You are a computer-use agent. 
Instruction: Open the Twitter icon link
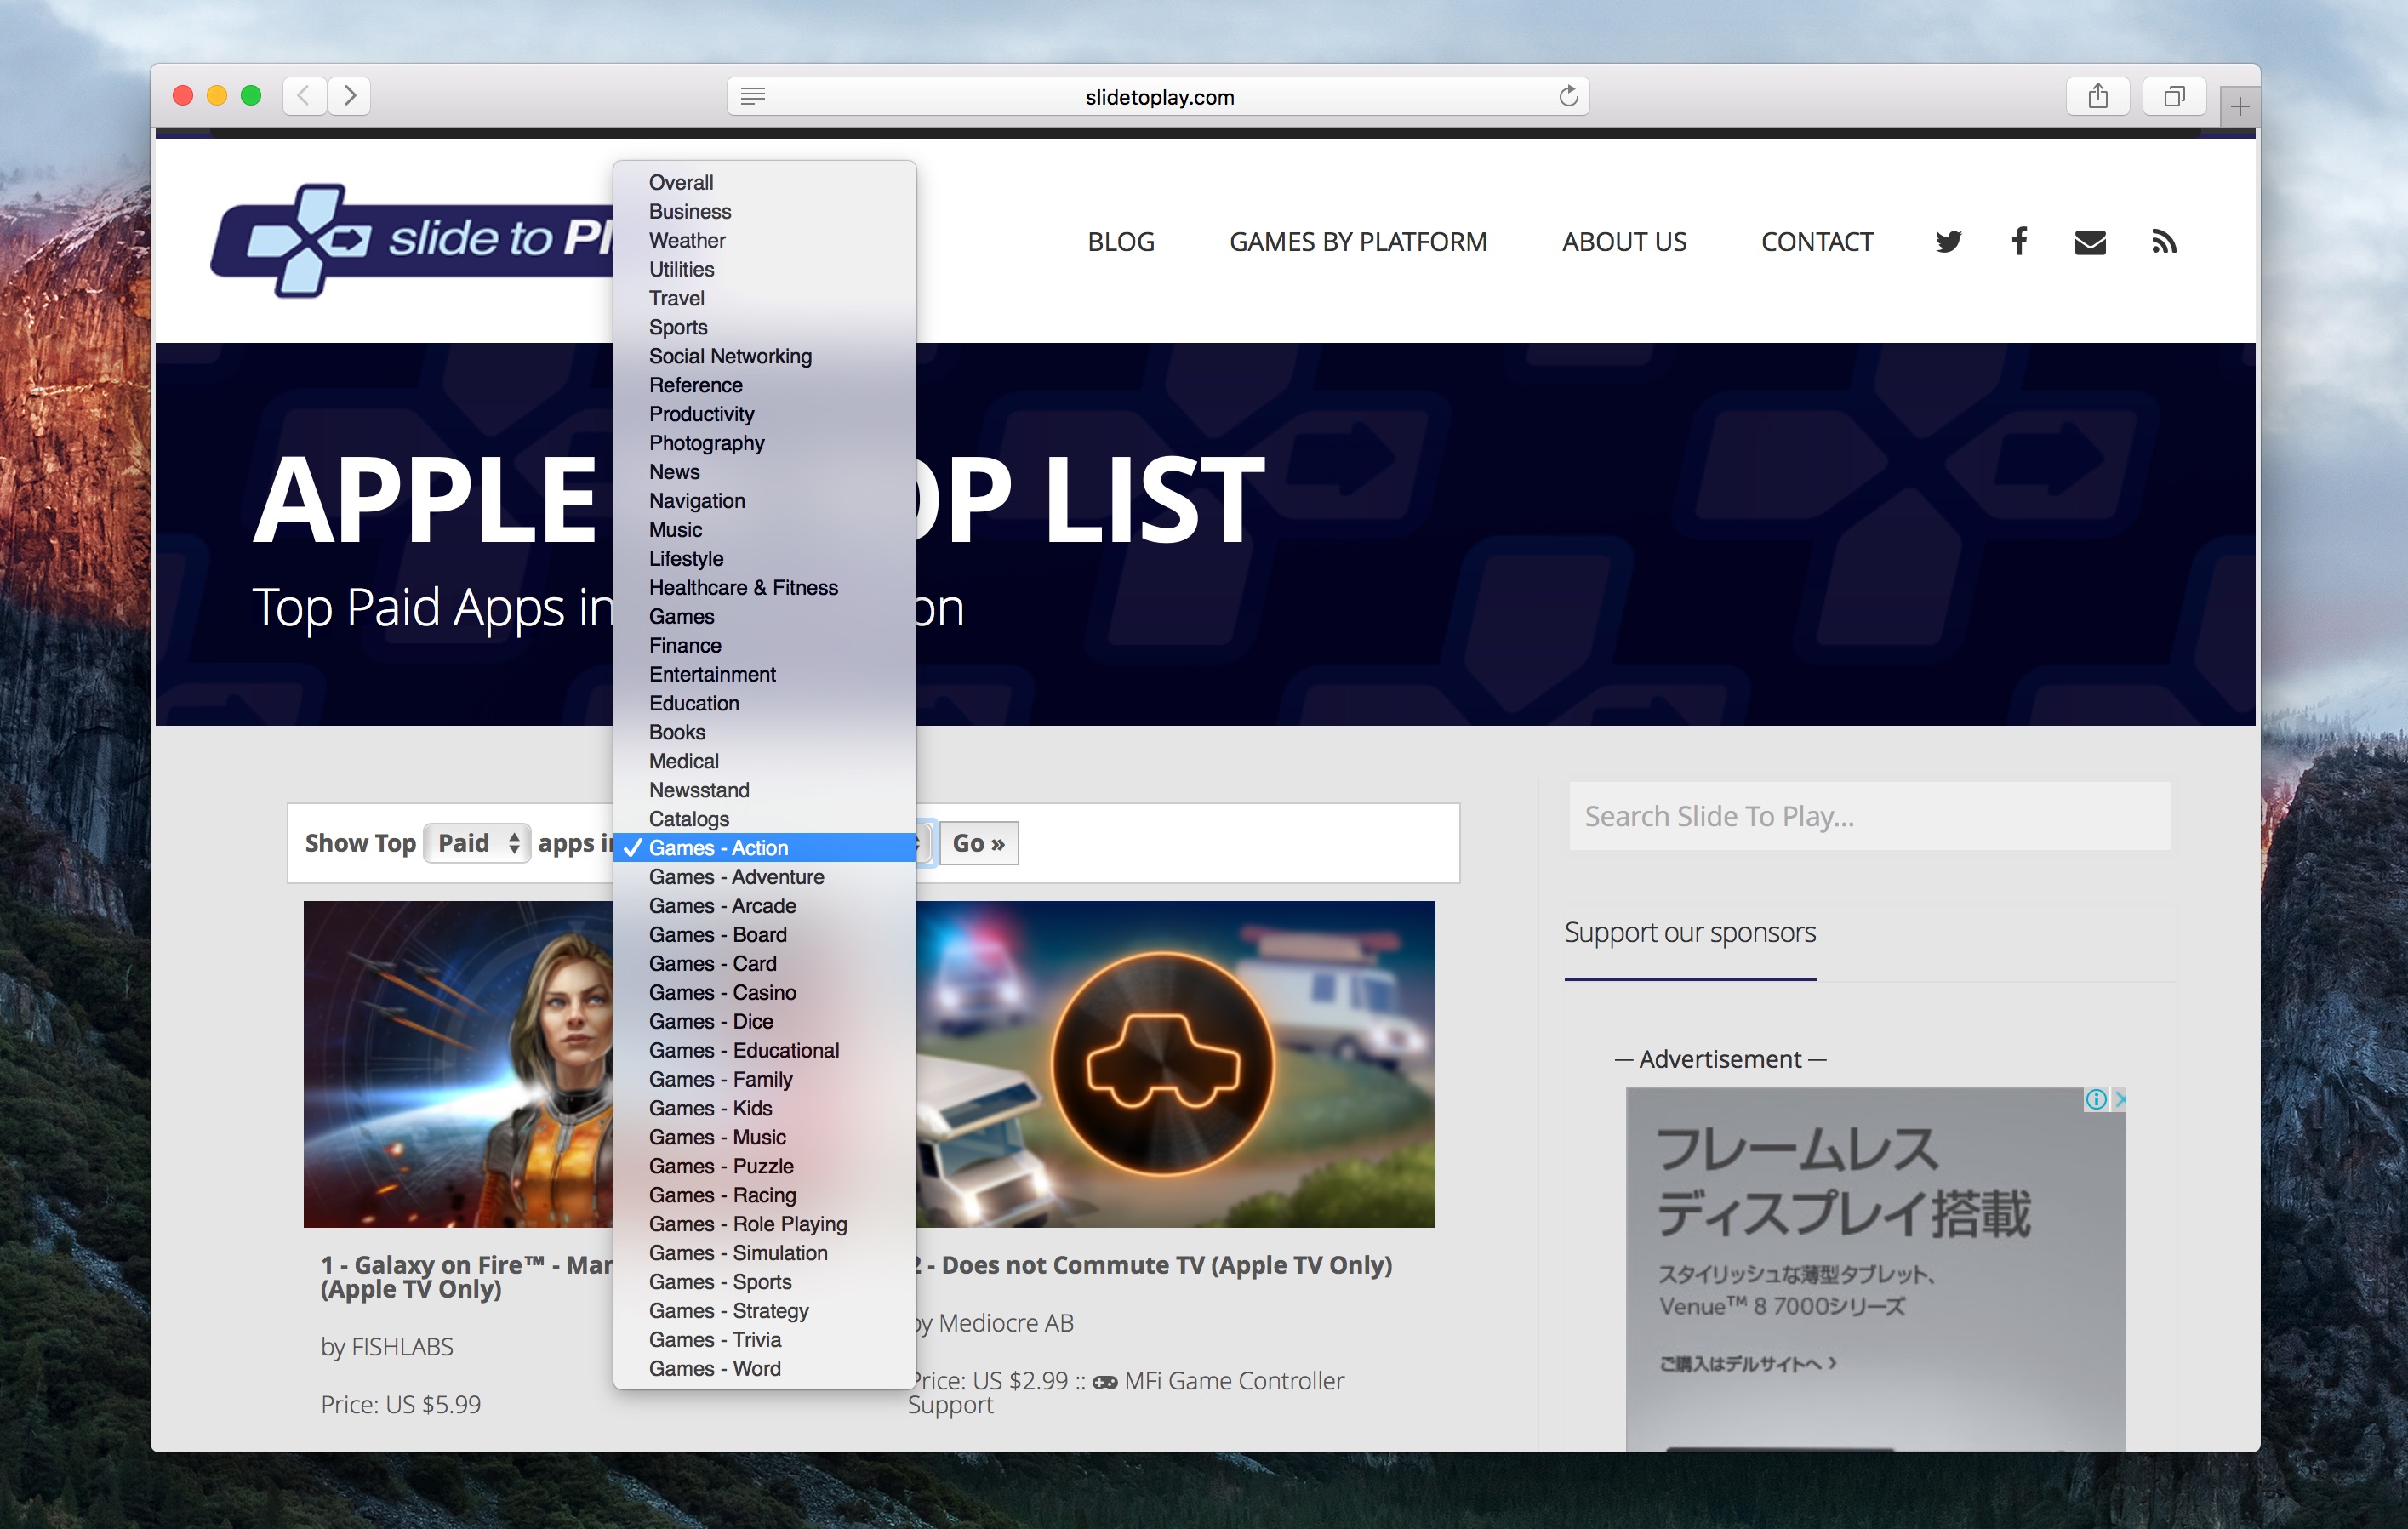(1948, 242)
